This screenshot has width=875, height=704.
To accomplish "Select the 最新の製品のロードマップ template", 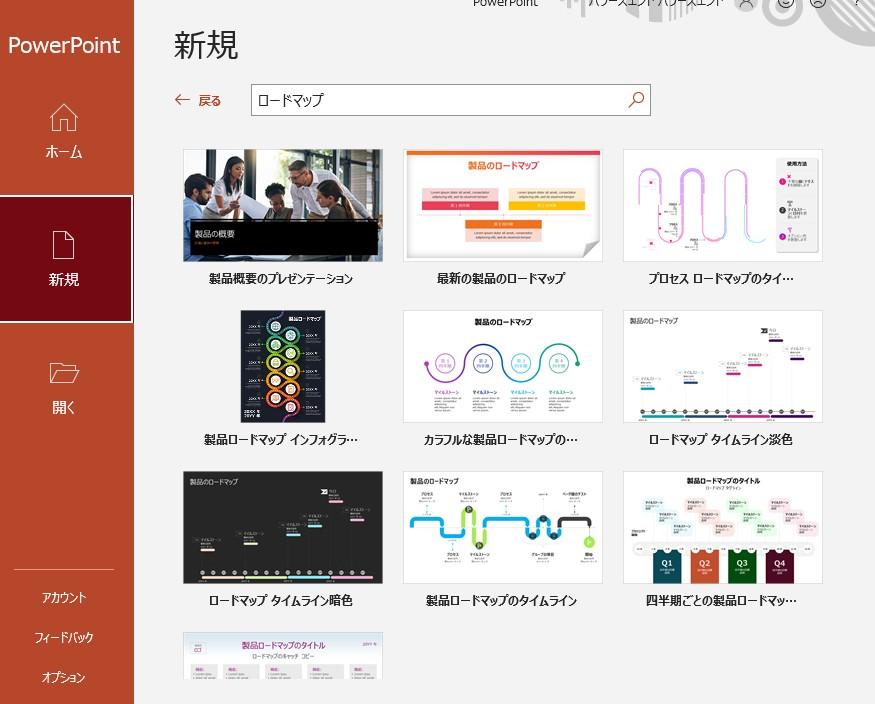I will pos(502,205).
